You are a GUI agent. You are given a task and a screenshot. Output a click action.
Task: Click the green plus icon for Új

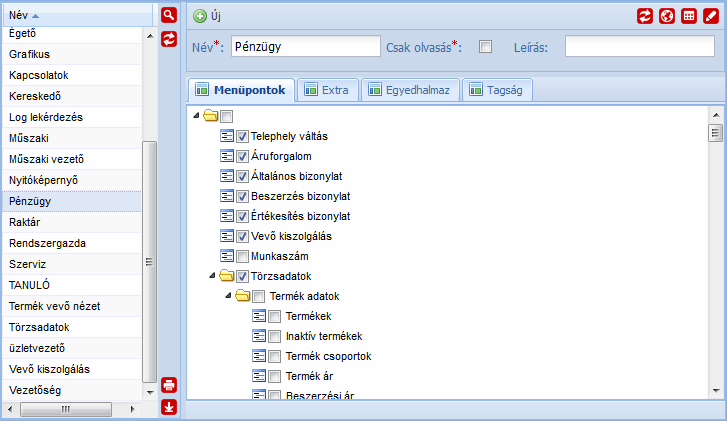(200, 16)
